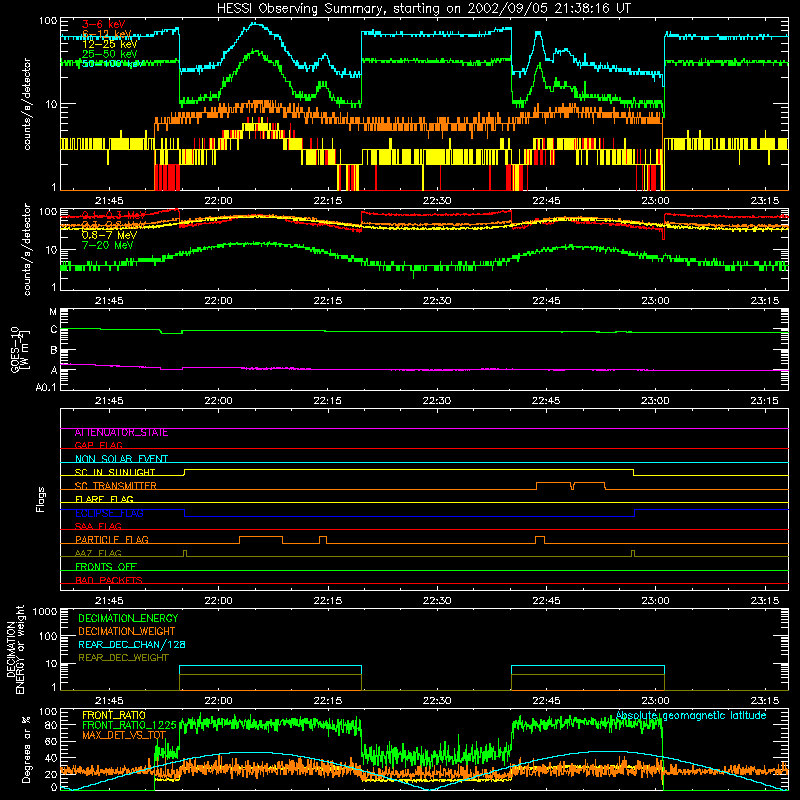Click the MAX_DET_VS_TOT legend label
The height and width of the screenshot is (800, 800).
point(124,735)
